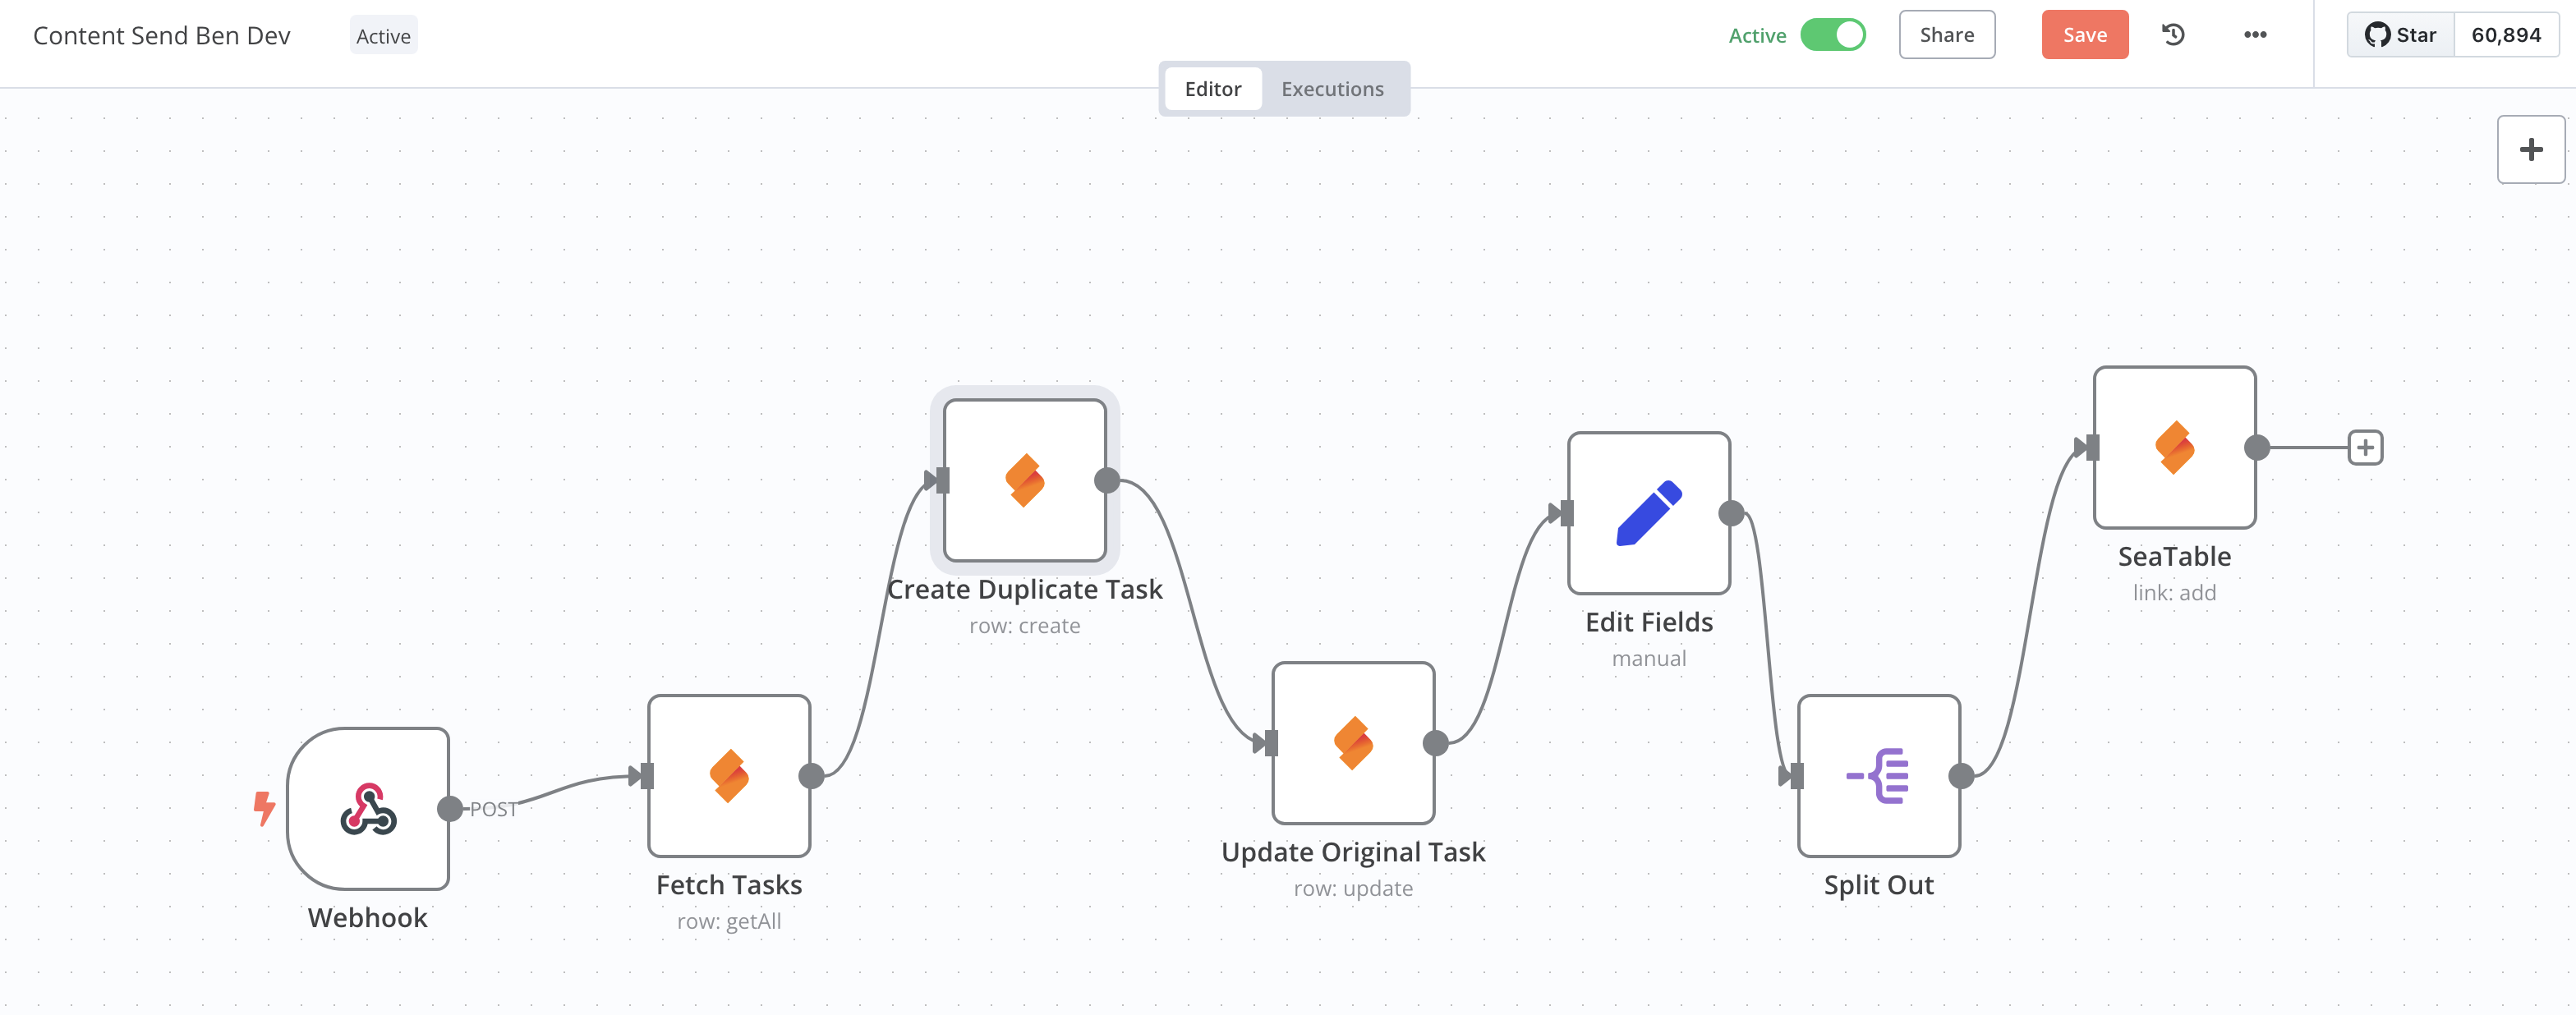Switch to the Editor tab
This screenshot has height=1015, width=2576.
[x=1213, y=89]
